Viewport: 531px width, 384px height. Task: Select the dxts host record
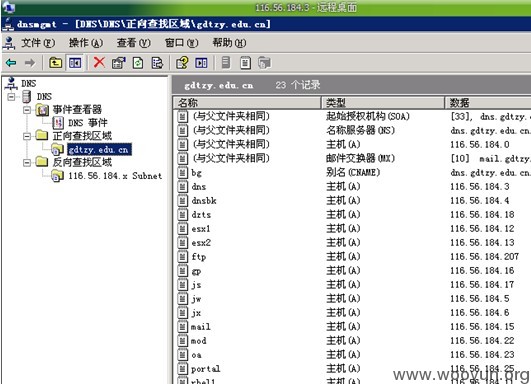pos(201,215)
